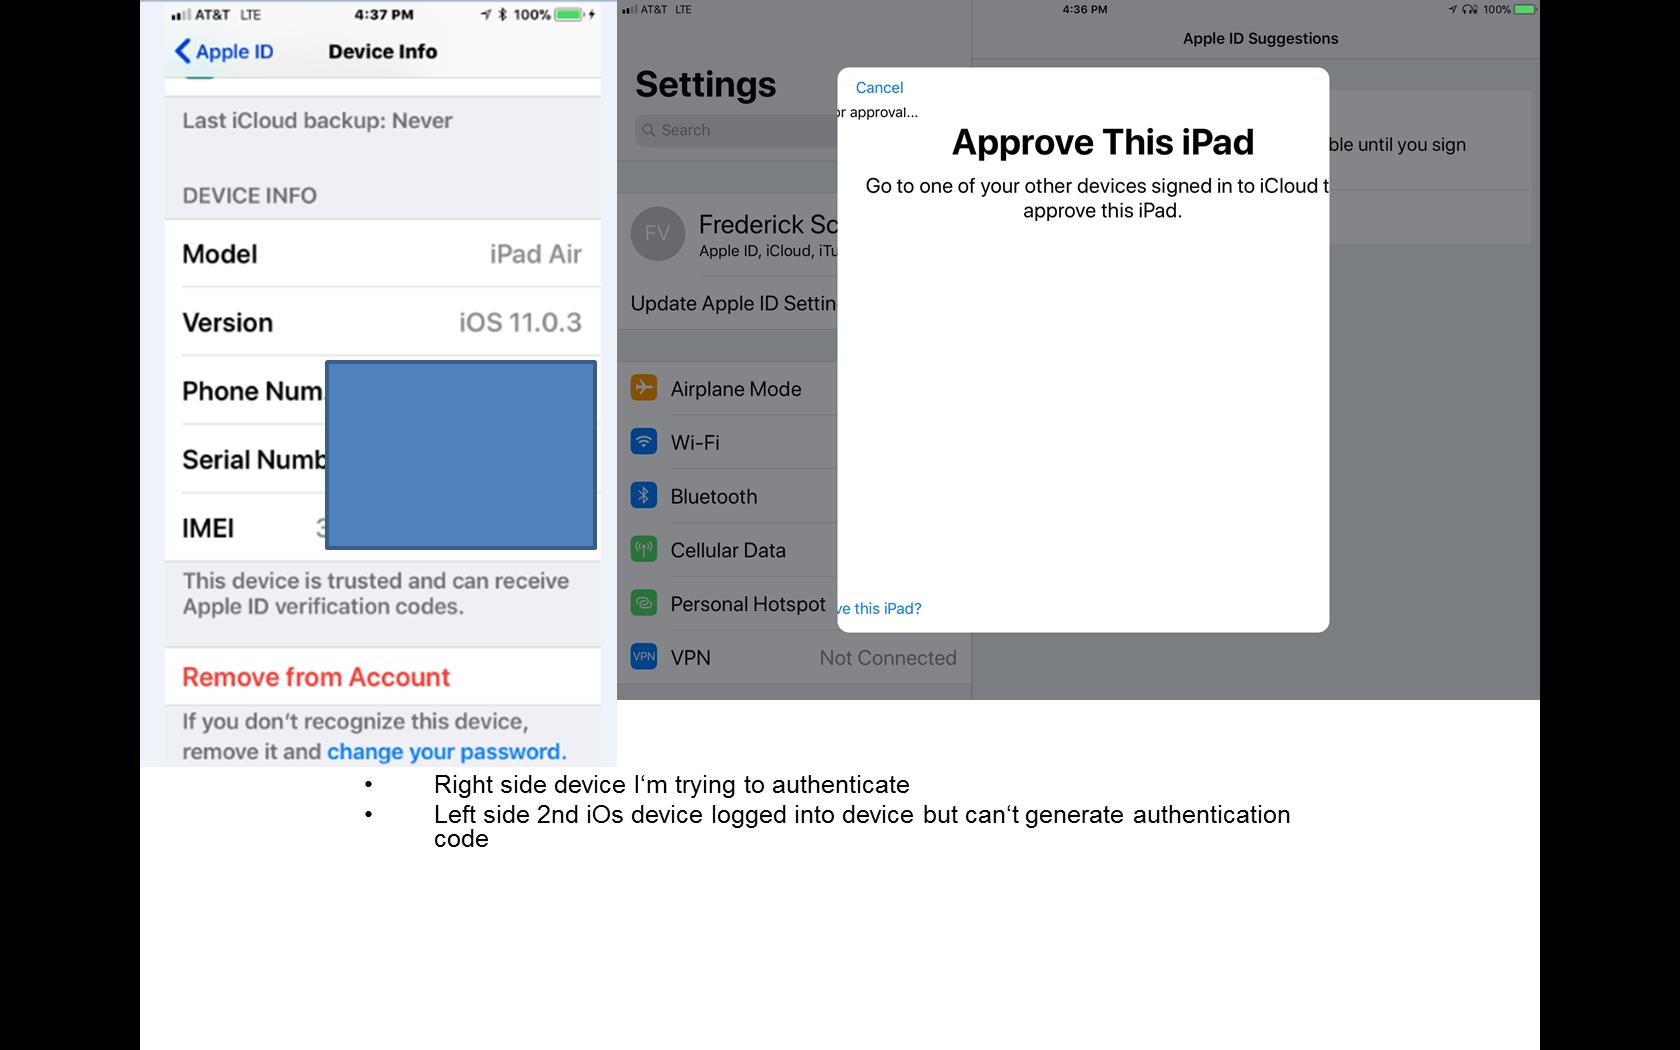The height and width of the screenshot is (1050, 1680).
Task: Tap the magnifier icon in the Settings search
Action: 650,130
